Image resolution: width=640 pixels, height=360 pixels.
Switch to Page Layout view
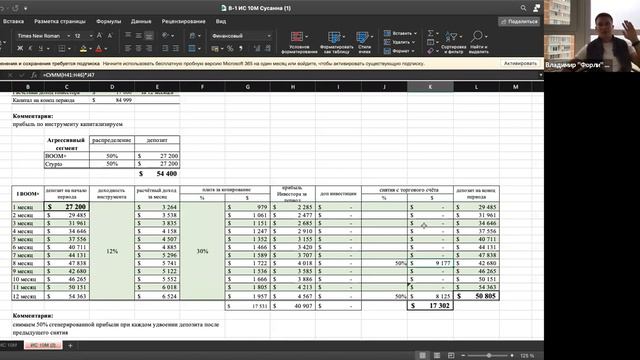(x=437, y=356)
